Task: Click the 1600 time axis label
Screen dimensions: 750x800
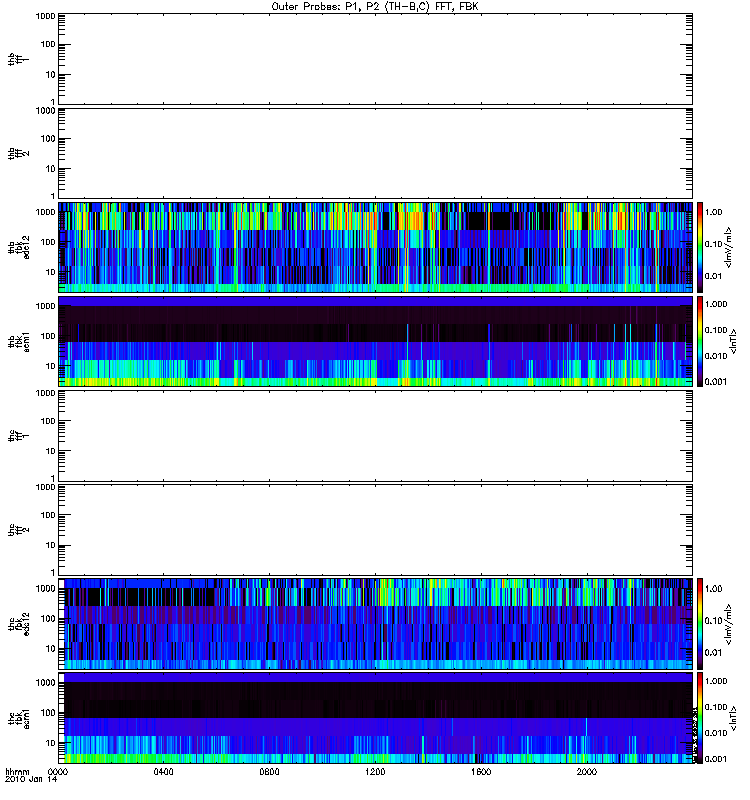Action: pos(481,772)
